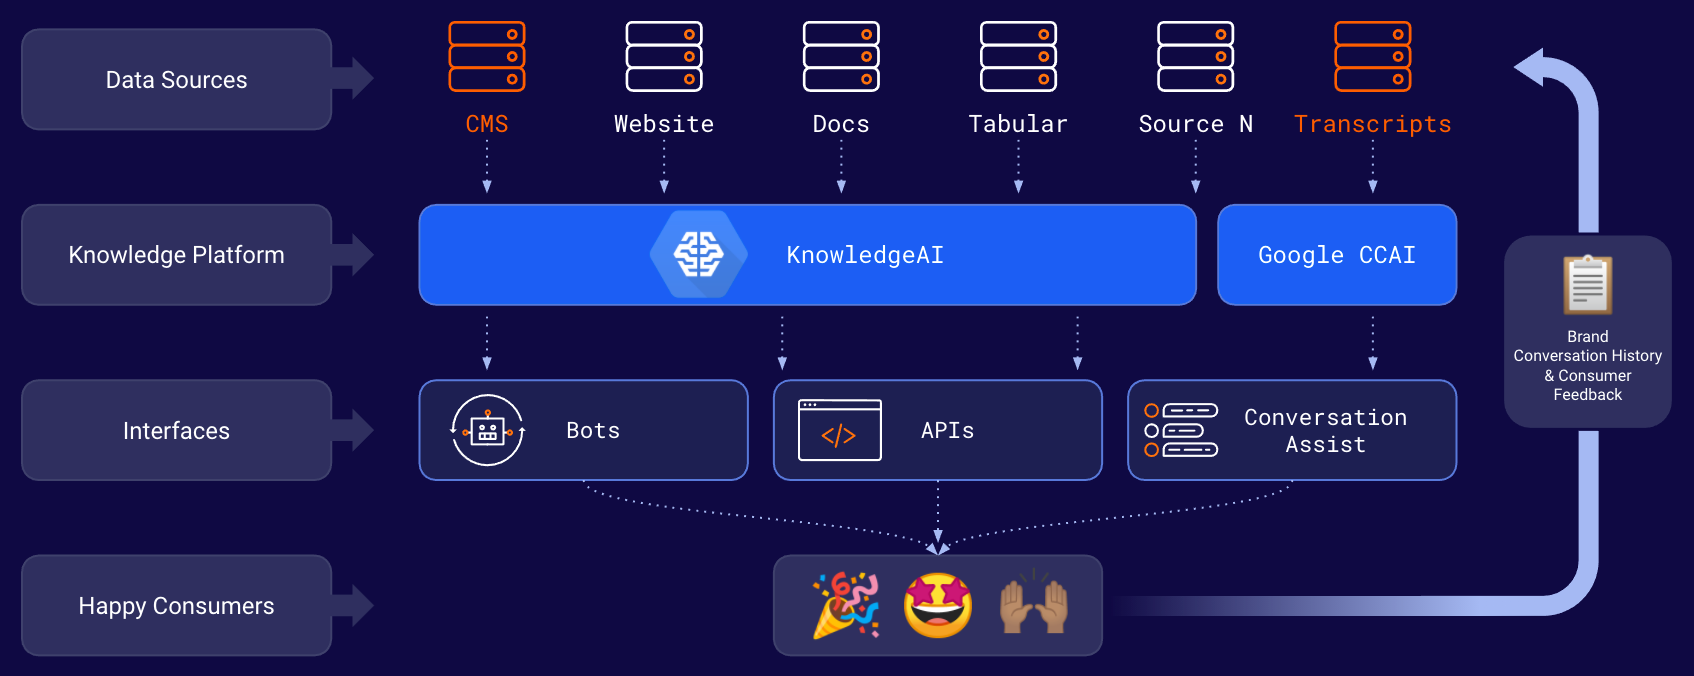Click the clipboard feedback icon

pyautogui.click(x=1588, y=285)
